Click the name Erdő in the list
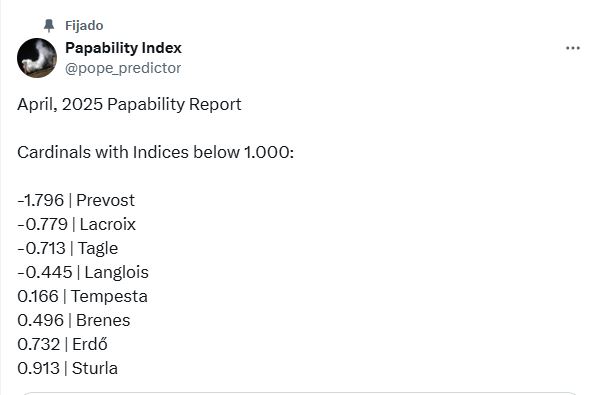The image size is (596, 395). click(x=90, y=344)
